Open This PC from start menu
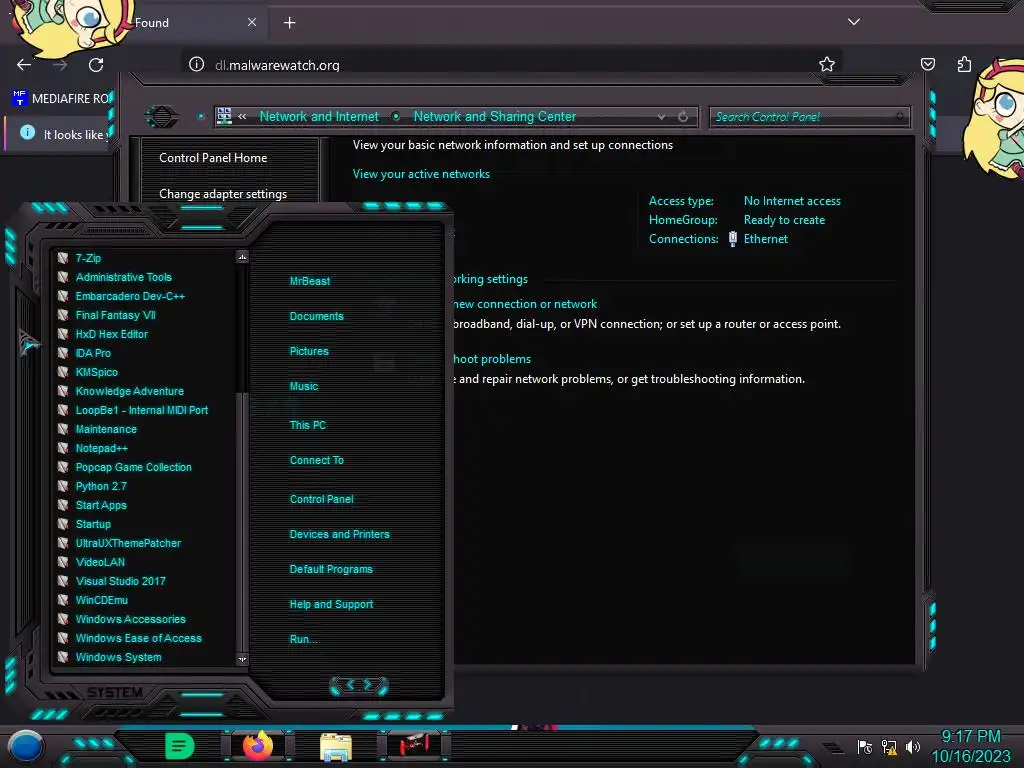 point(308,424)
